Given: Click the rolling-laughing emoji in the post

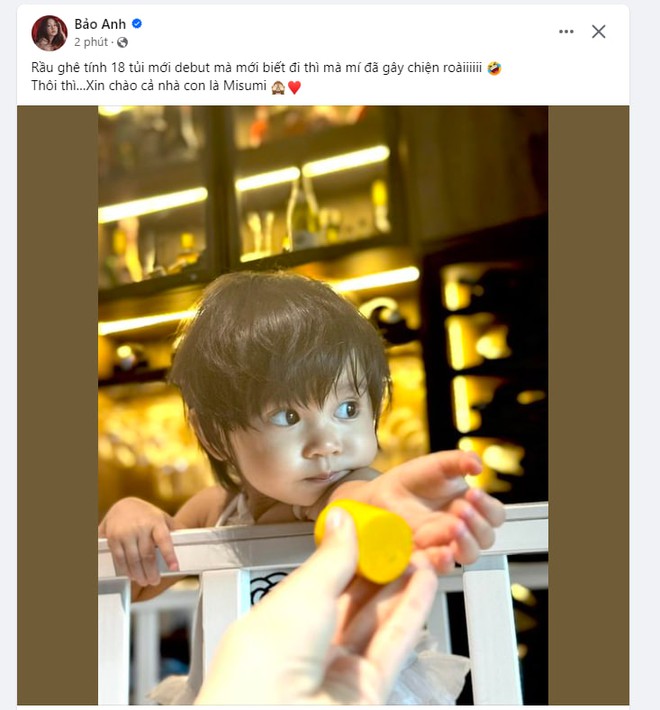Looking at the screenshot, I should 494,68.
